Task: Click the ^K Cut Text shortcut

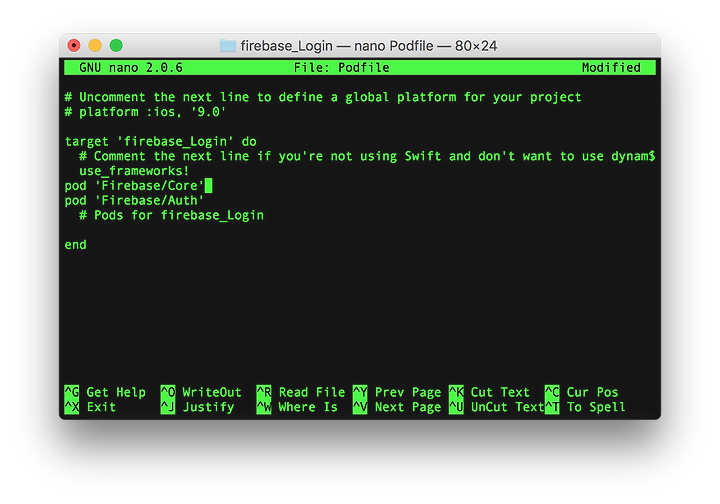Action: point(489,392)
